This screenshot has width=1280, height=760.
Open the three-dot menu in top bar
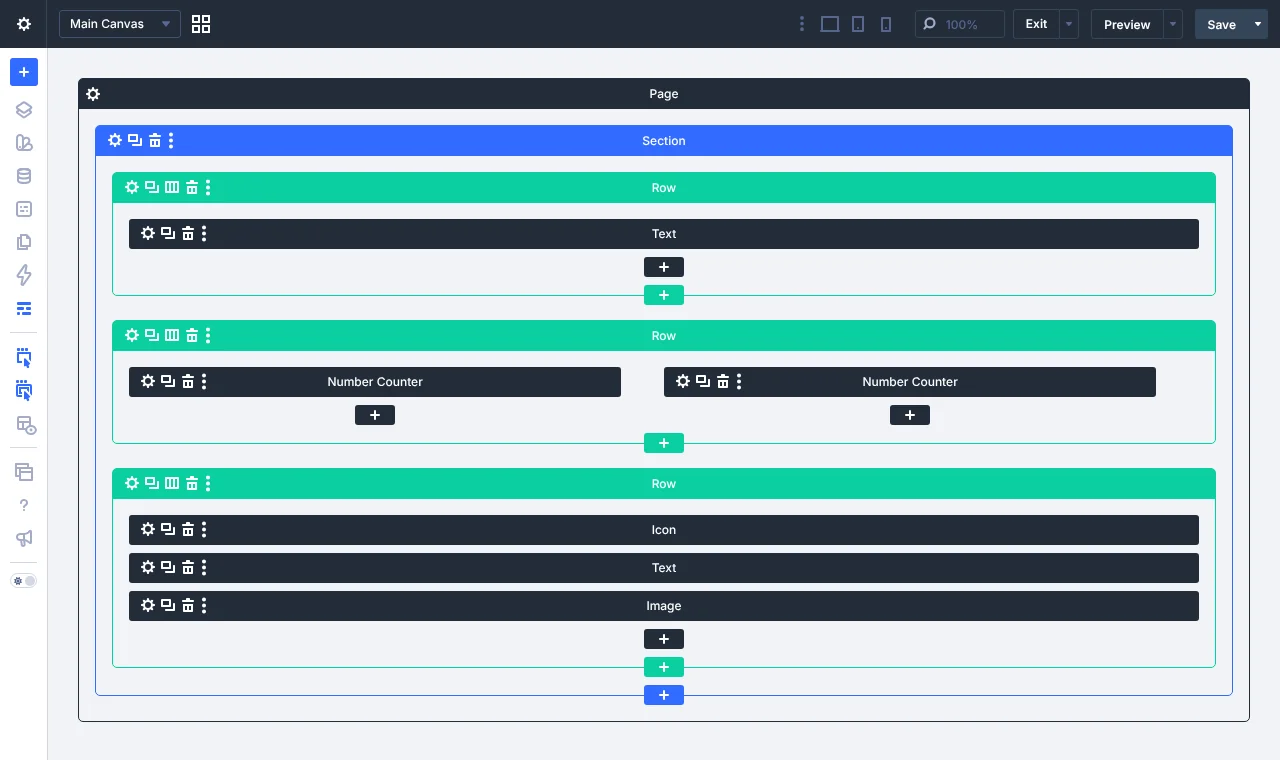pos(801,24)
